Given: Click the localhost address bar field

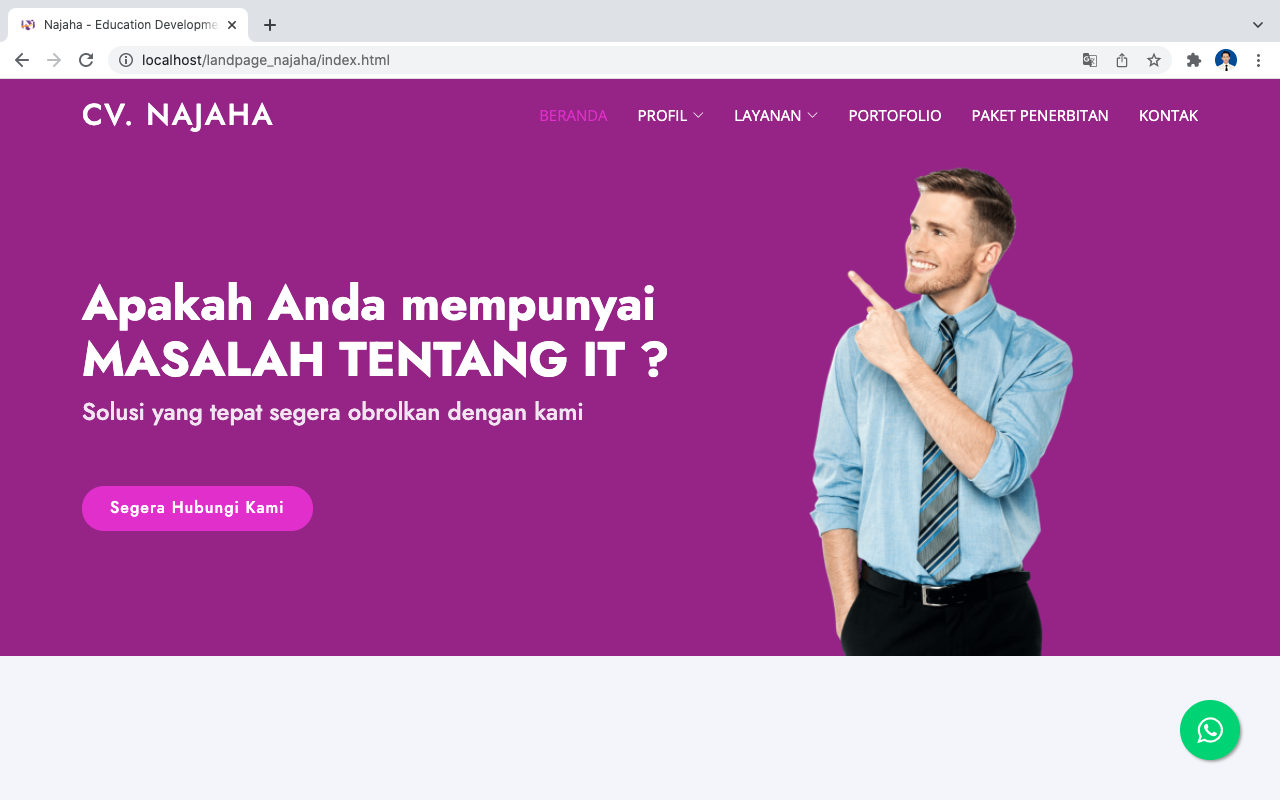Looking at the screenshot, I should click(600, 60).
